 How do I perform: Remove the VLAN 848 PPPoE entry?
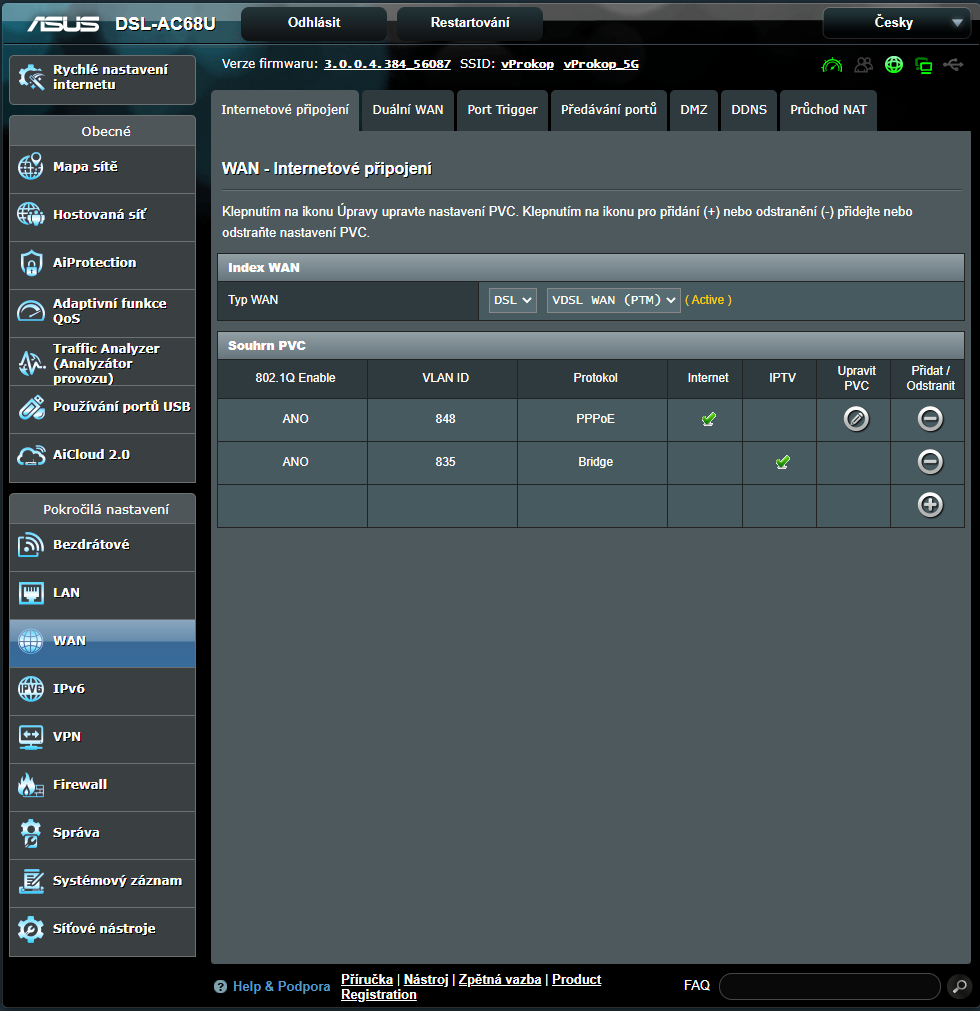click(930, 419)
